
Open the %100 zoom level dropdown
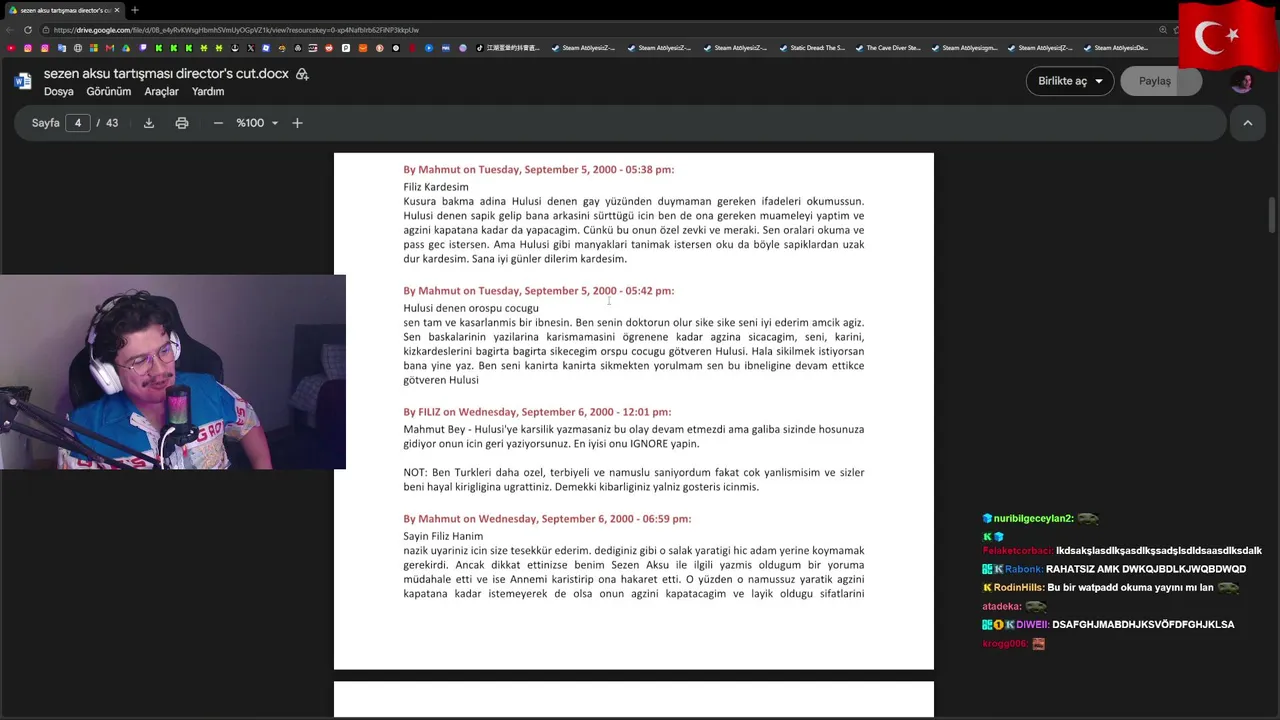point(257,123)
